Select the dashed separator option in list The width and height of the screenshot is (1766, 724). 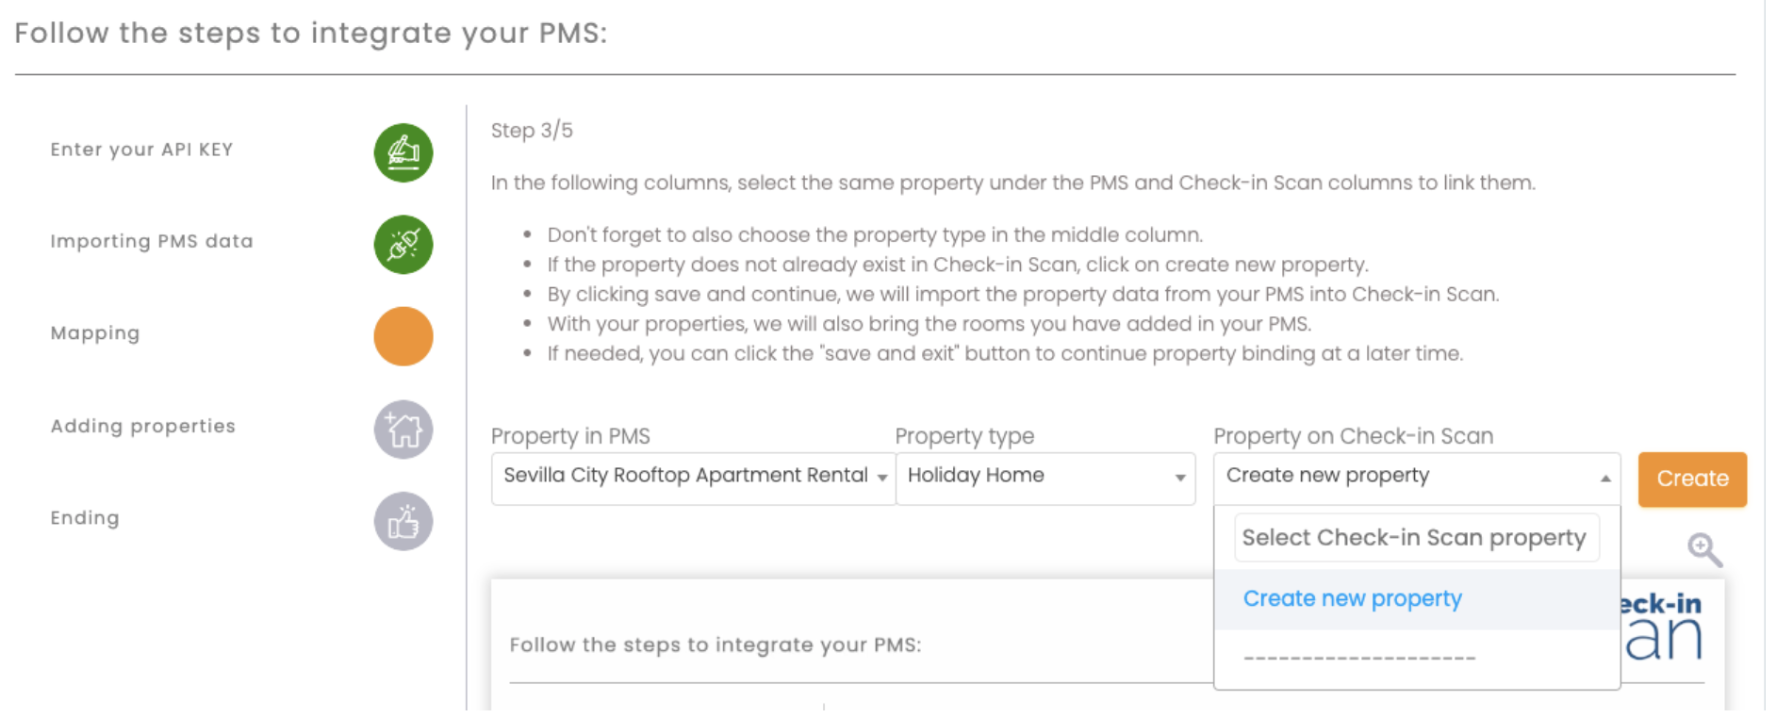coord(1359,658)
